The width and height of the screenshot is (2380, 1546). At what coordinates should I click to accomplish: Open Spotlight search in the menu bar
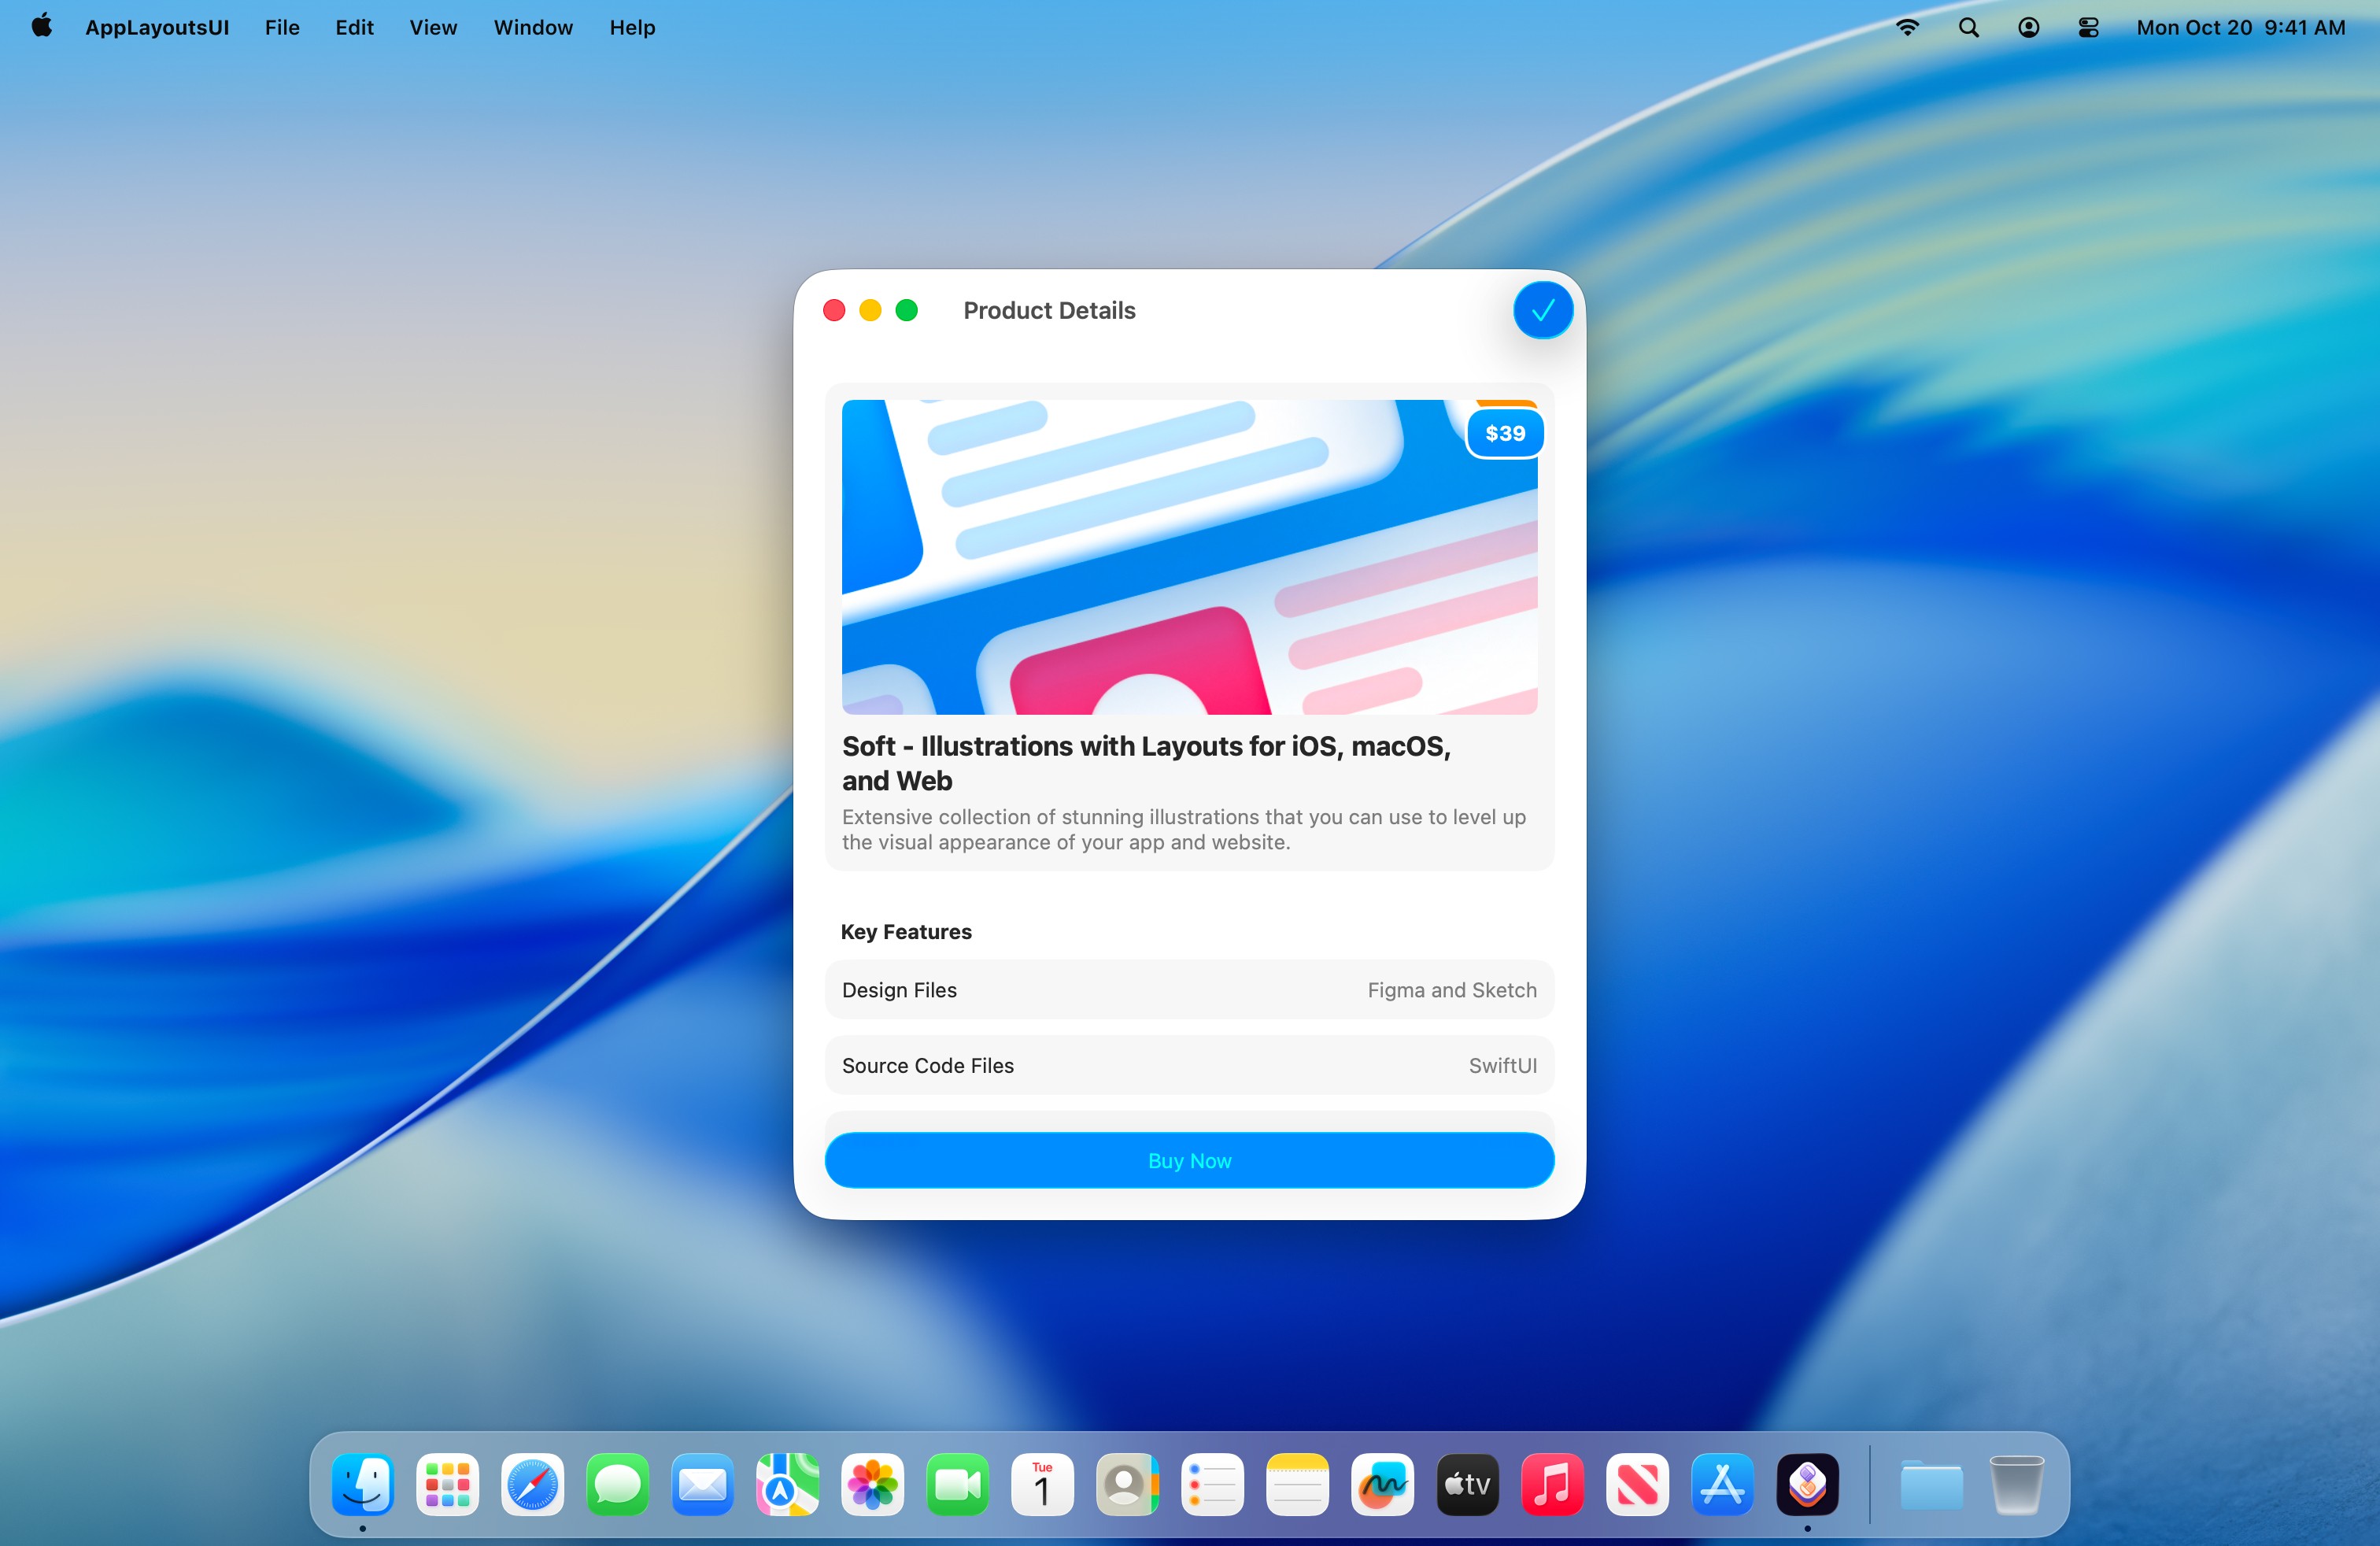pos(1968,27)
